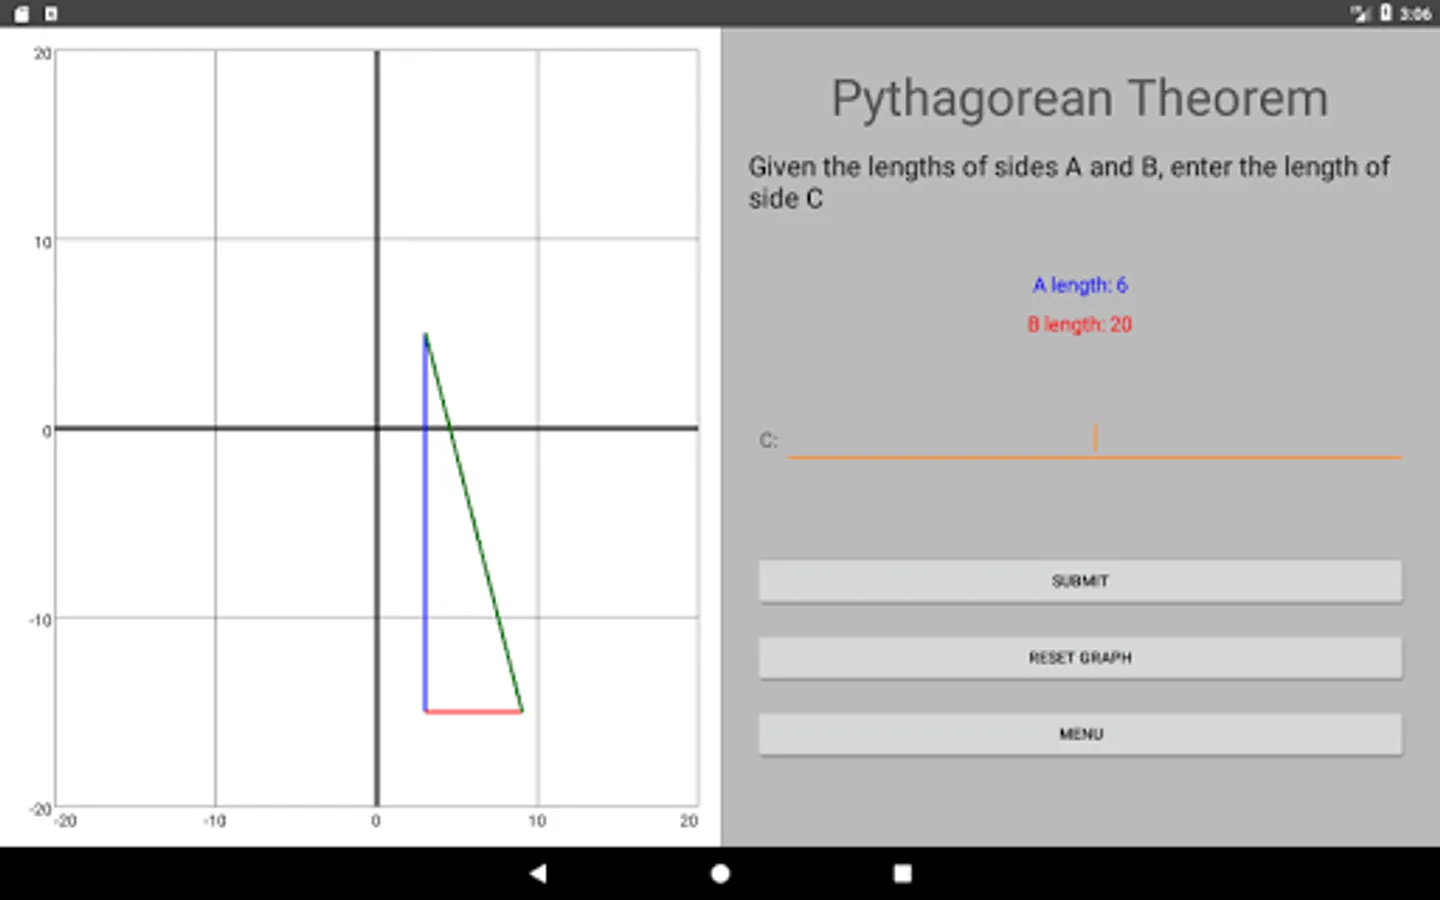1440x900 pixels.
Task: Click the green hypotenuse line on graph
Action: tap(474, 522)
